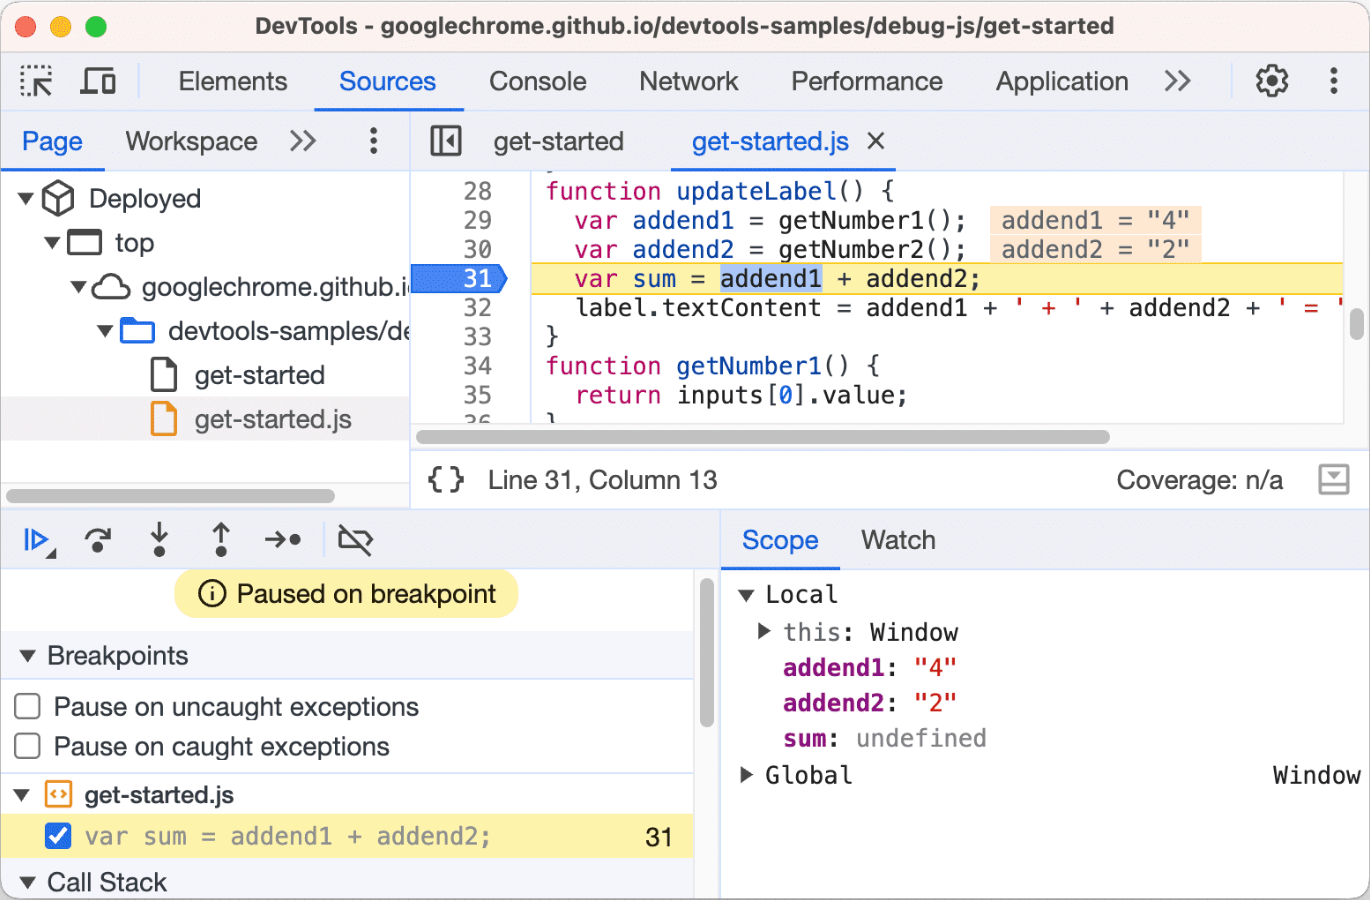Image resolution: width=1370 pixels, height=900 pixels.
Task: Enable Pause on caught exceptions
Action: pos(28,747)
